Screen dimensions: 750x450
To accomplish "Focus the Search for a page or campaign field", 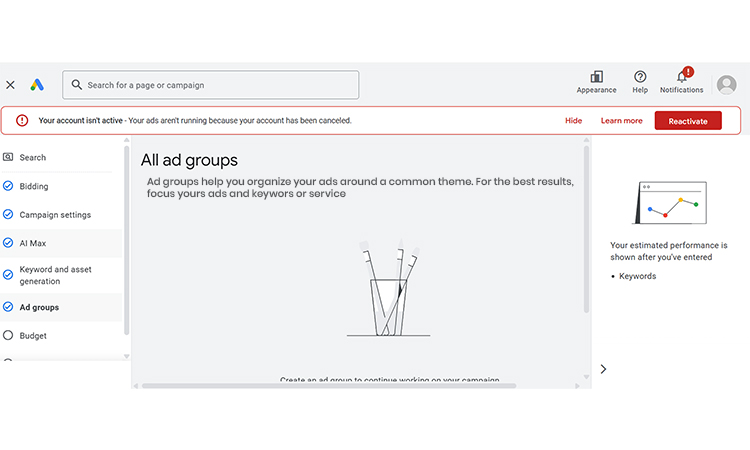I will pos(210,85).
